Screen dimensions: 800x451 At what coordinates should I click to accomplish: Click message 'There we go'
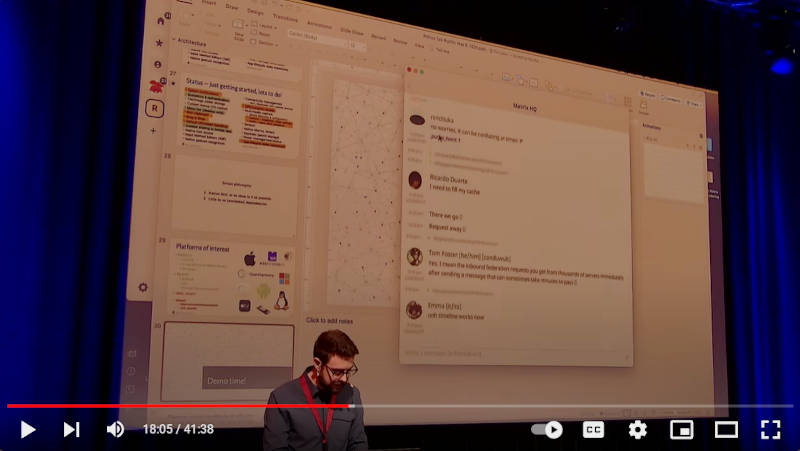(x=445, y=216)
